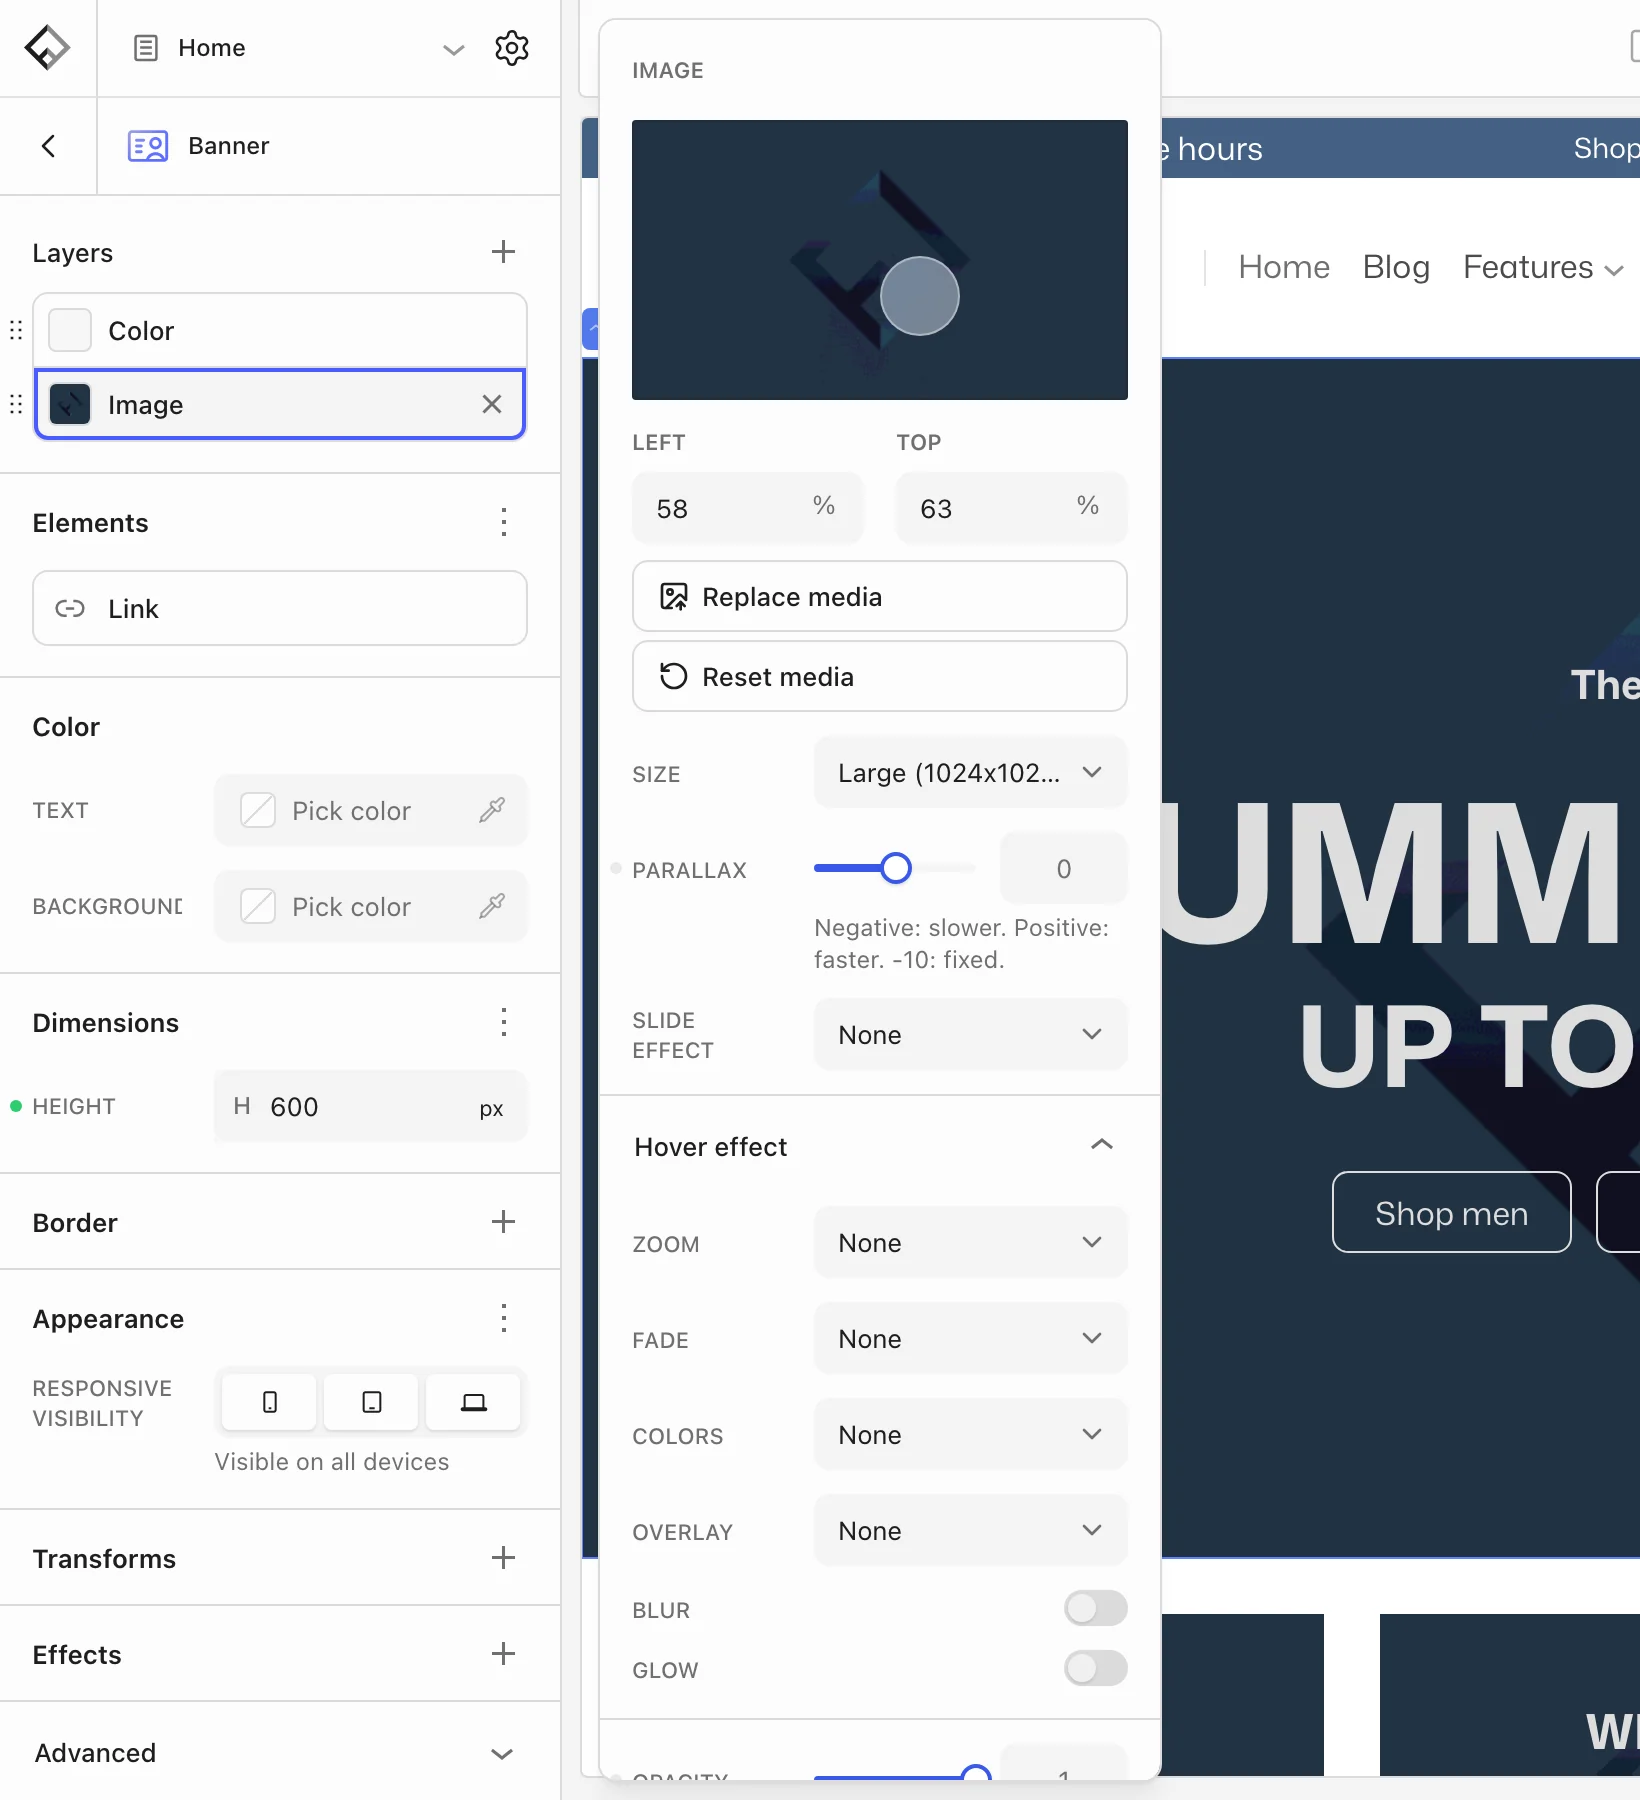Add Transforms with plus icon

click(x=503, y=1558)
